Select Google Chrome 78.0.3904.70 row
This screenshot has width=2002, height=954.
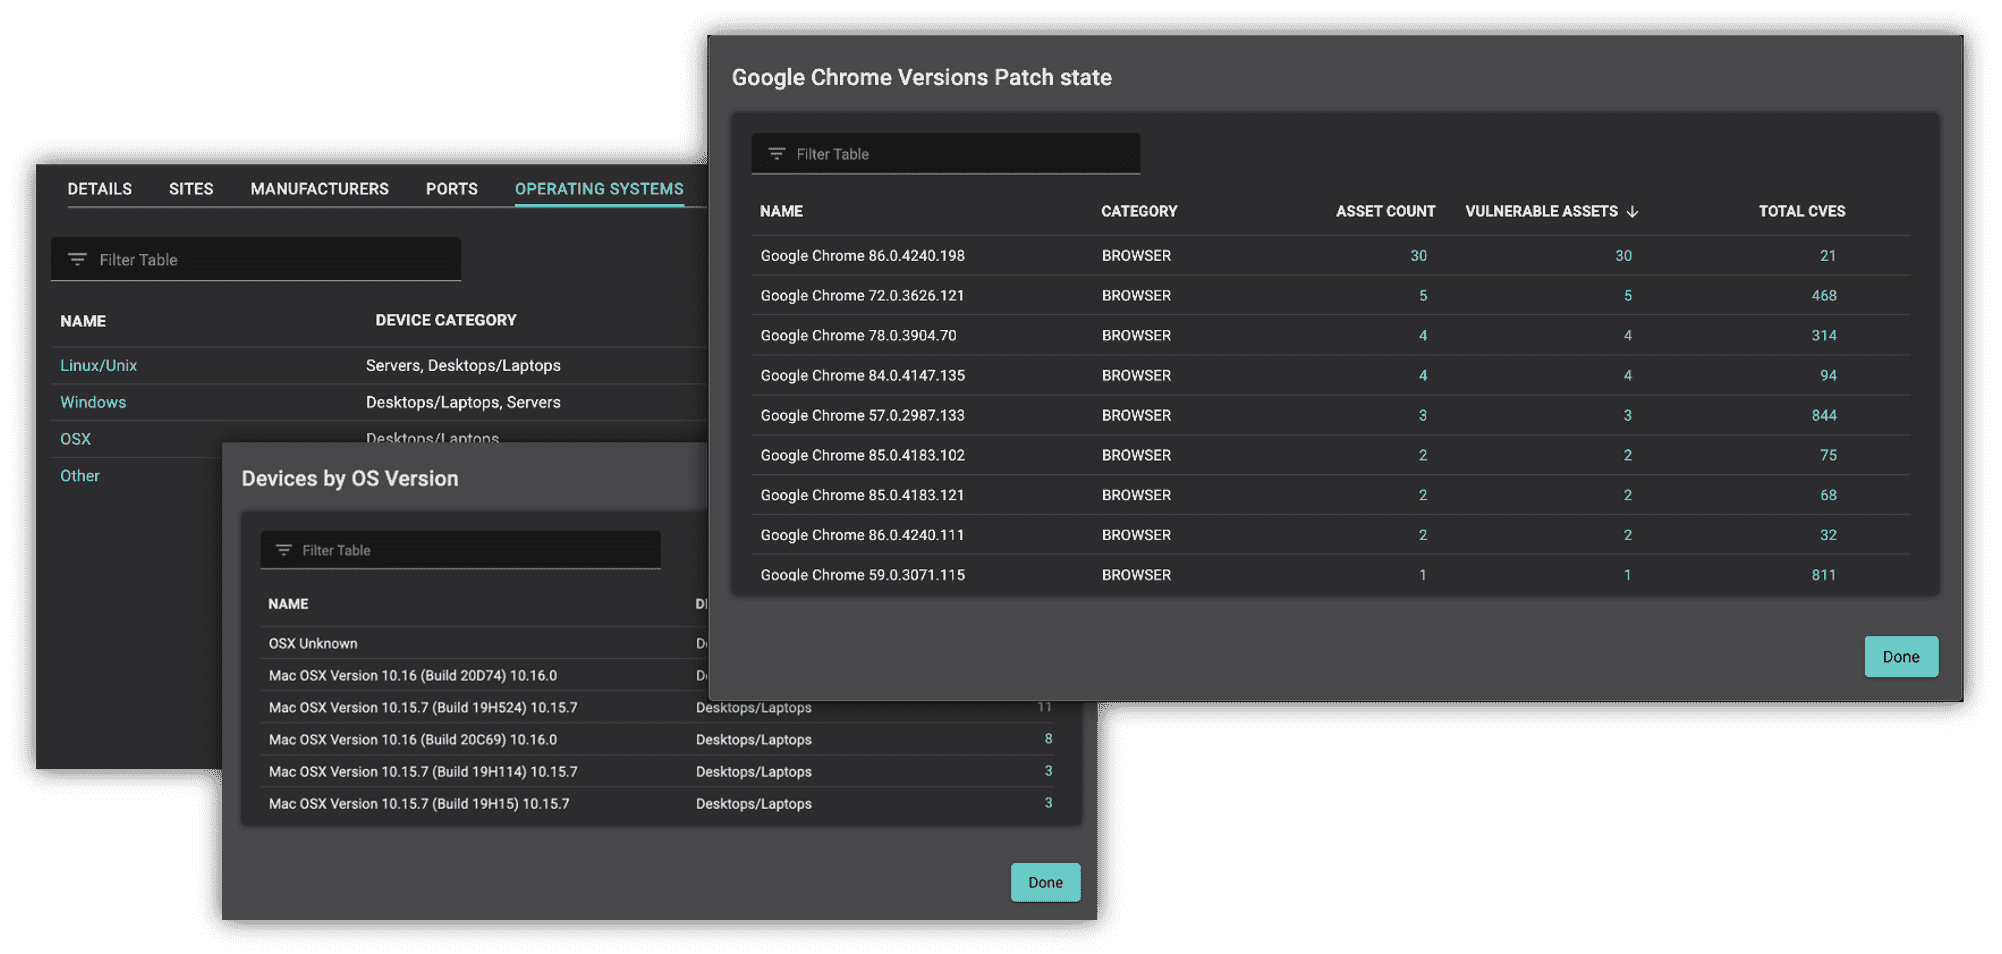1331,336
